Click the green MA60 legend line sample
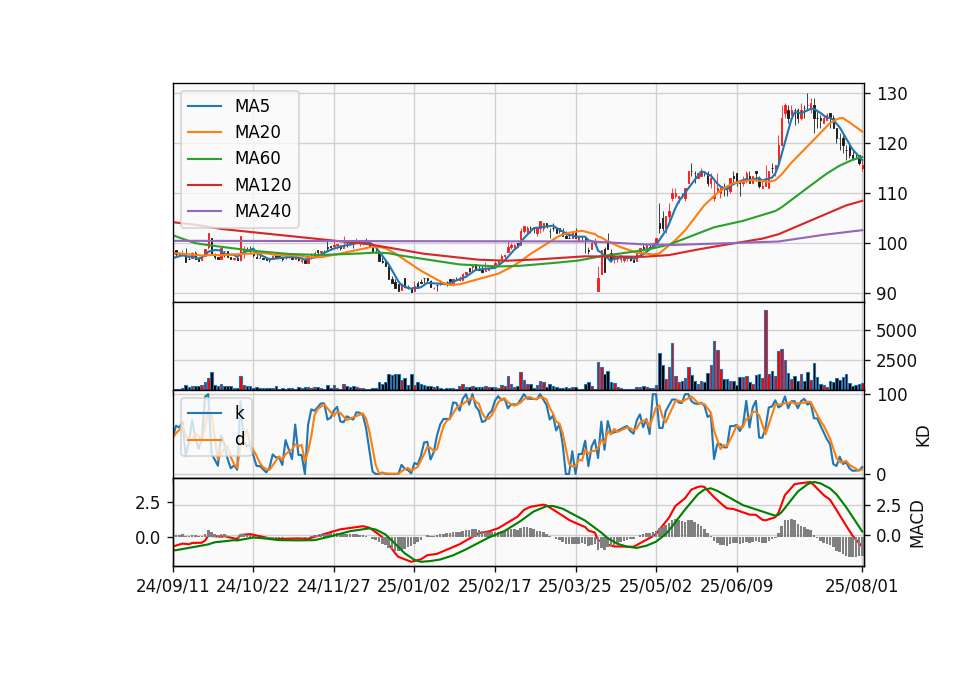The height and width of the screenshot is (690, 960). (204, 159)
